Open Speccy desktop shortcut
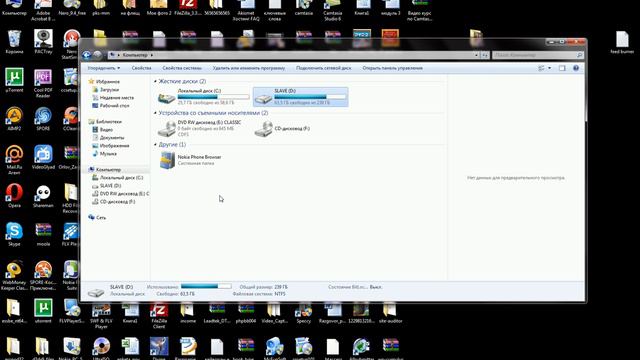The height and width of the screenshot is (360, 640). tap(303, 313)
